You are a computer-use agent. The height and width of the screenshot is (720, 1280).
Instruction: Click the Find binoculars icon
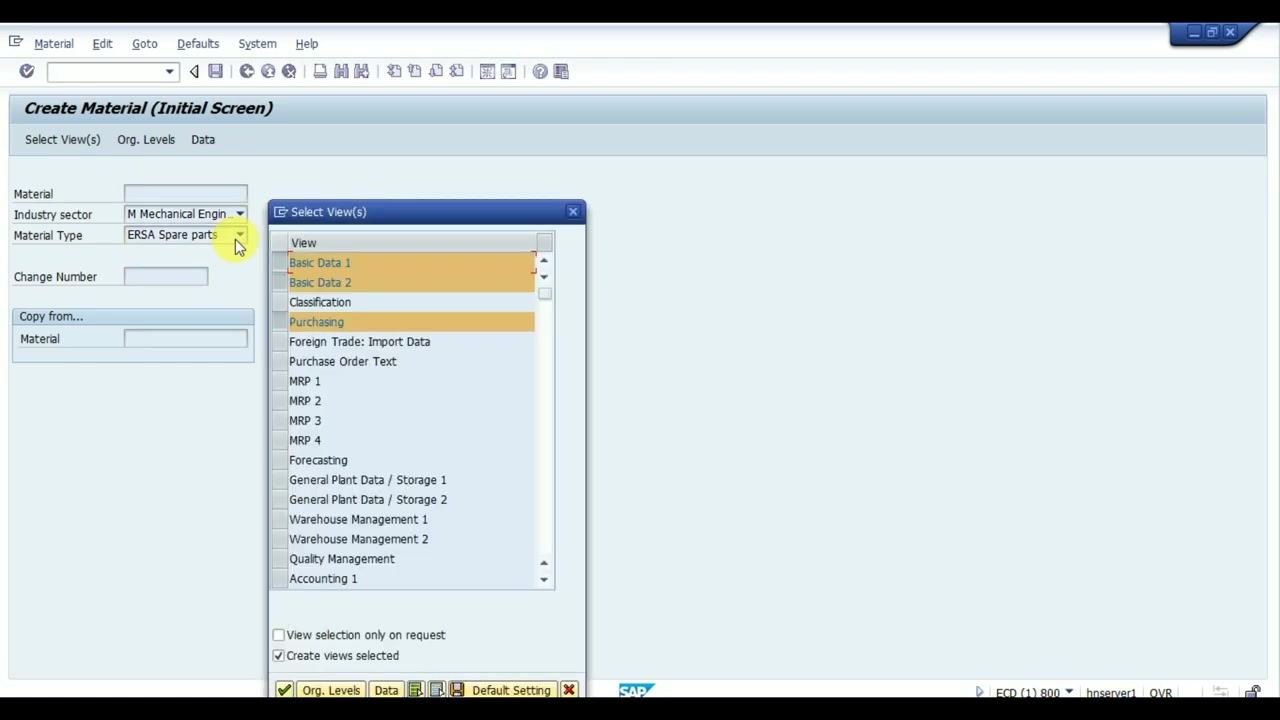click(x=341, y=71)
